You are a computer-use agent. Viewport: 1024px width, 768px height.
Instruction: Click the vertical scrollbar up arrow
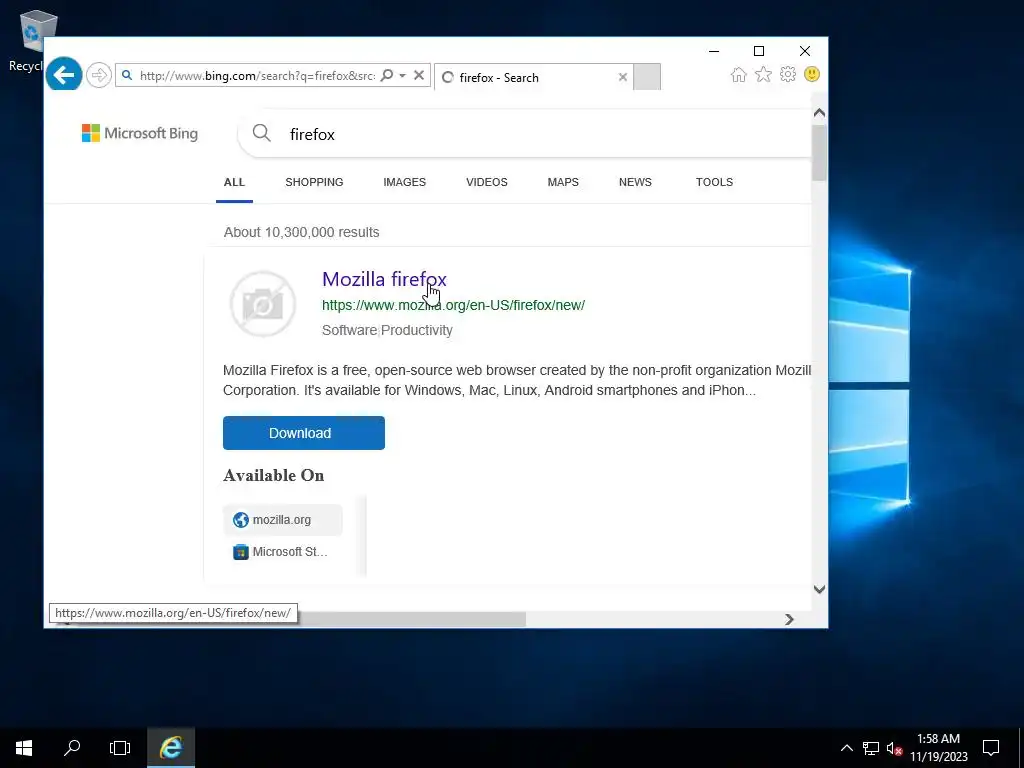point(820,113)
